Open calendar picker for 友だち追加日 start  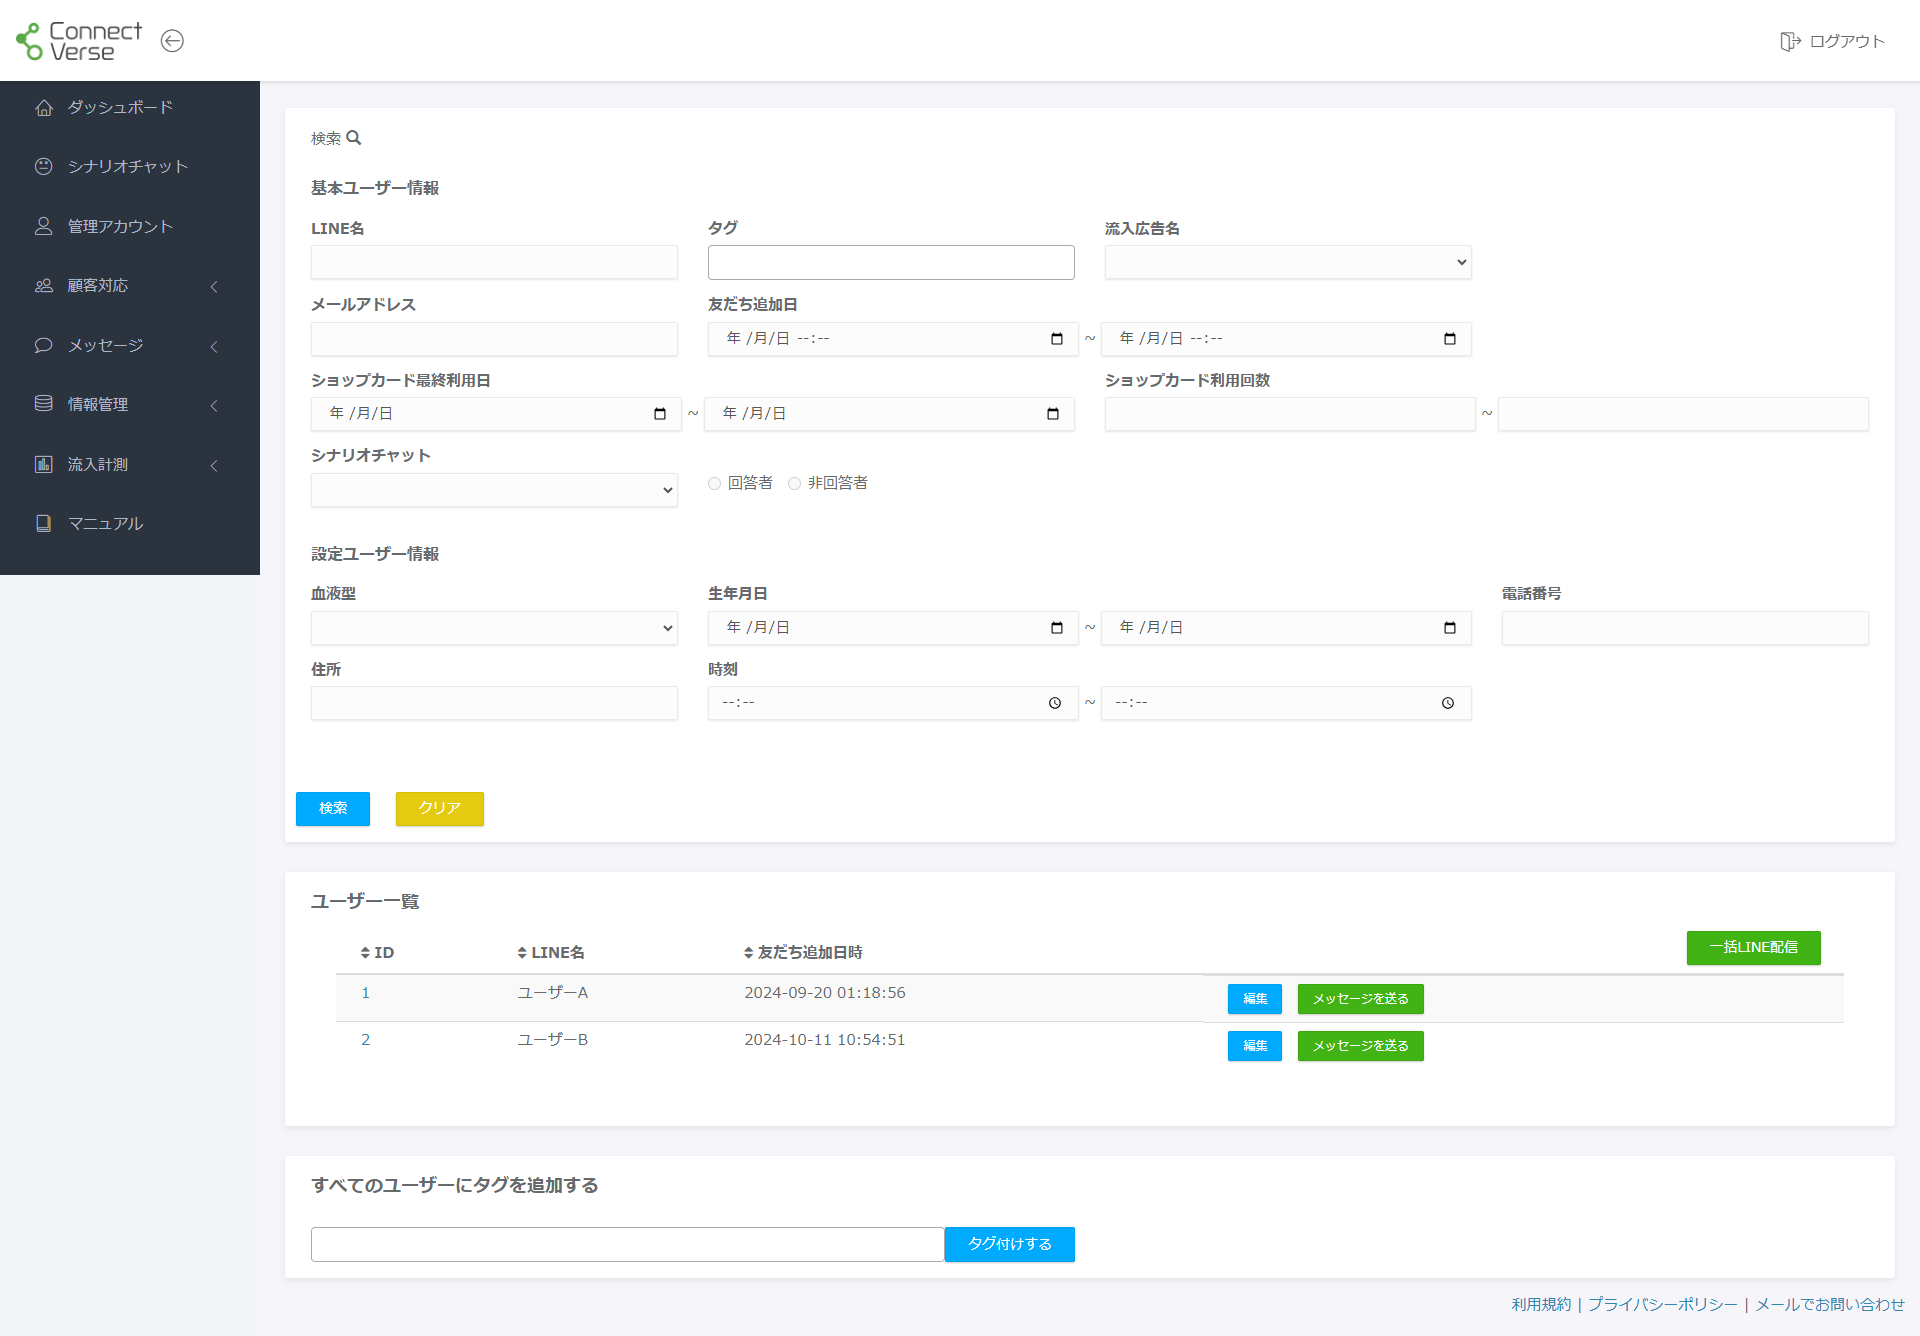pyautogui.click(x=1057, y=339)
